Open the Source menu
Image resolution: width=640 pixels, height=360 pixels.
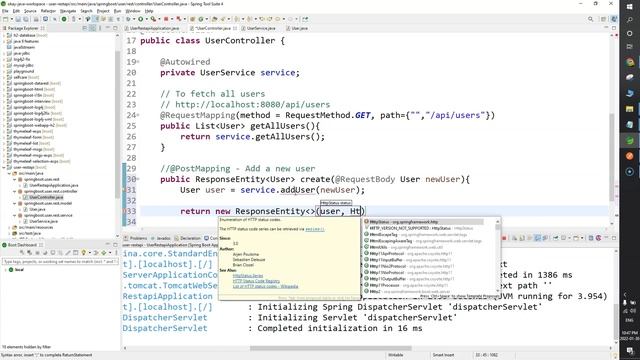coord(30,11)
